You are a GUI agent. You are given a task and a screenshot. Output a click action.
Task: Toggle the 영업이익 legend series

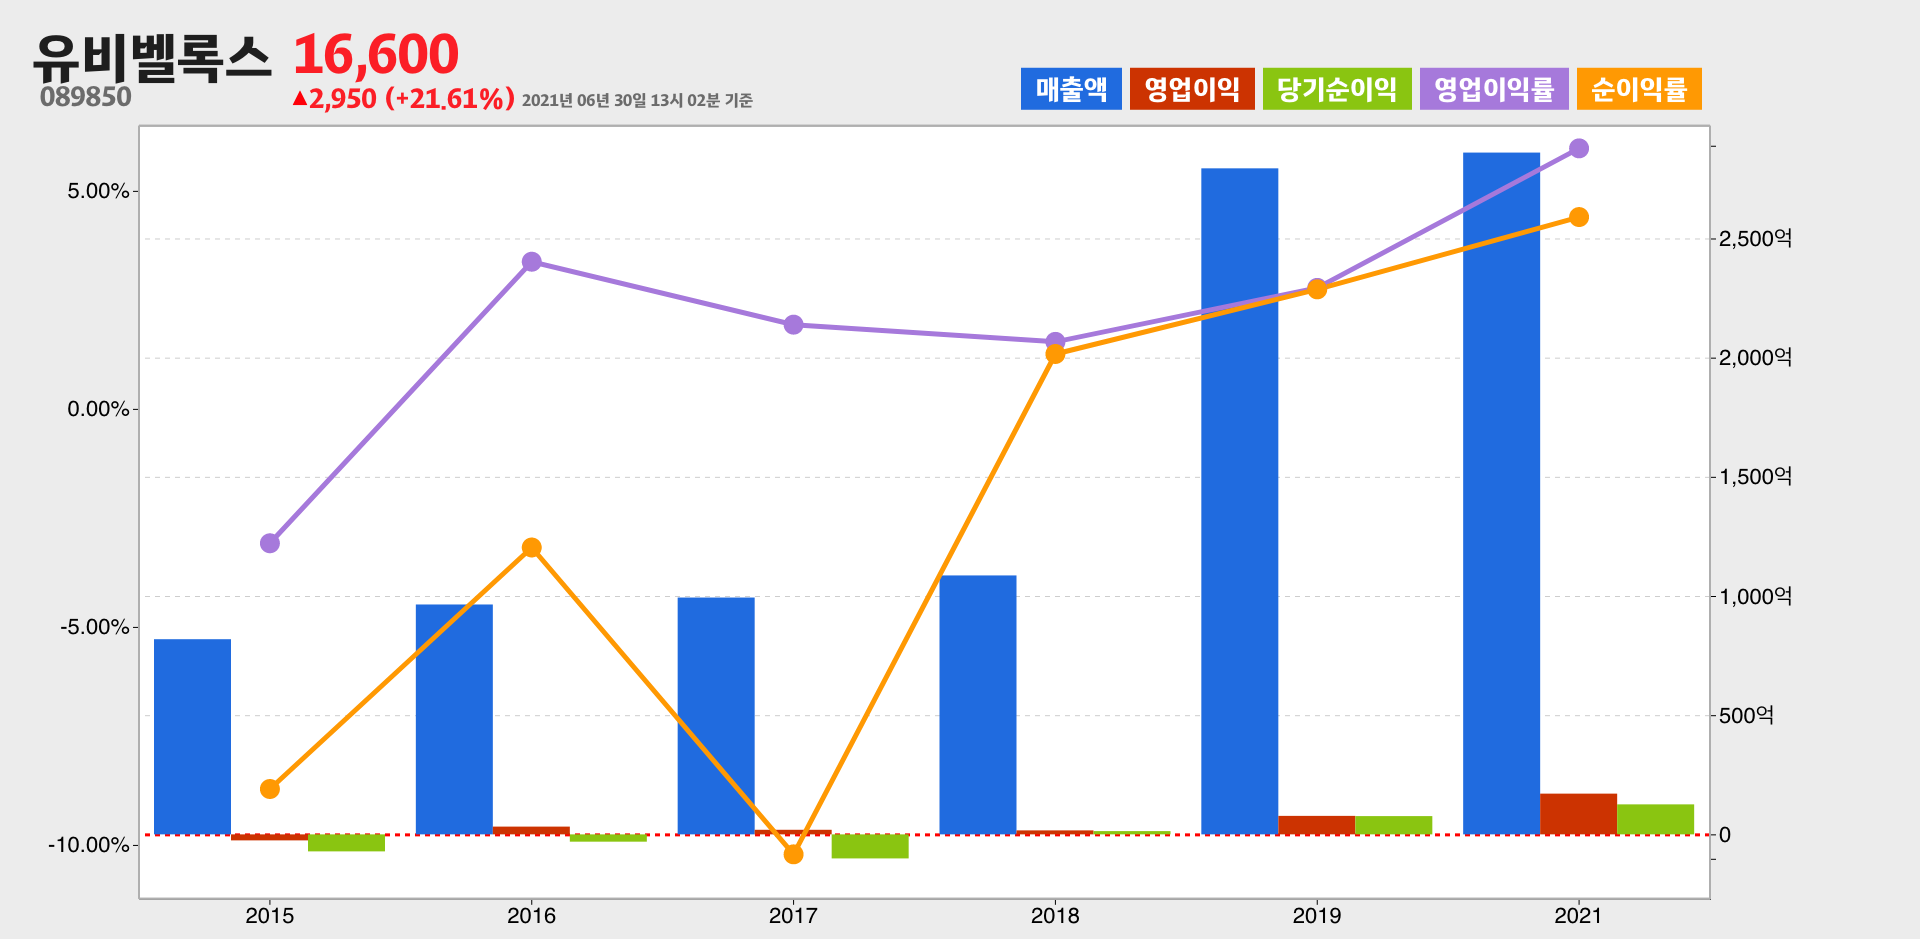click(x=1192, y=89)
